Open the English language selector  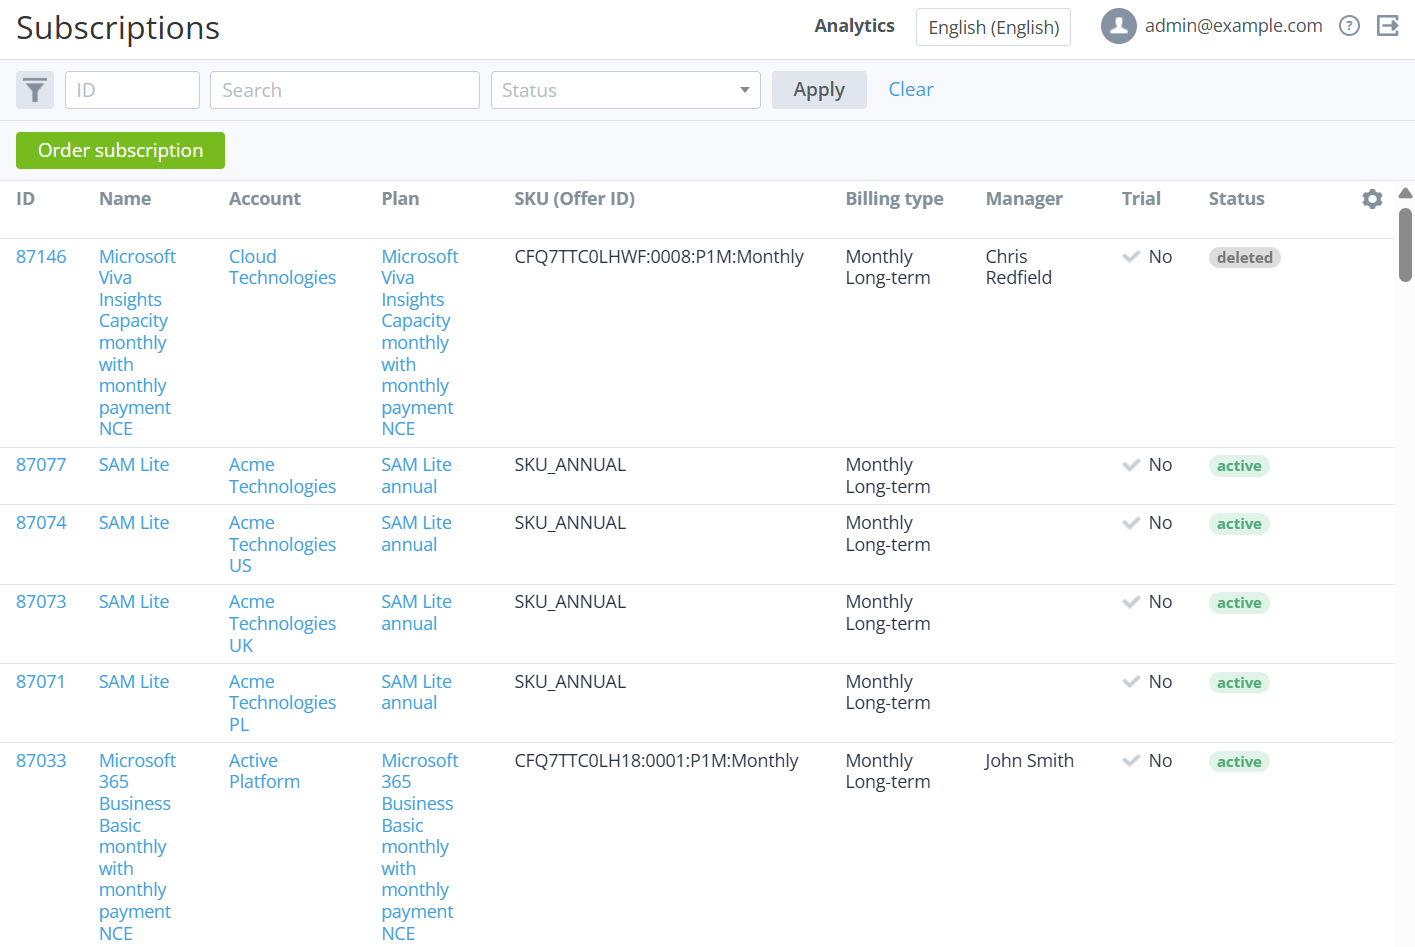point(993,27)
